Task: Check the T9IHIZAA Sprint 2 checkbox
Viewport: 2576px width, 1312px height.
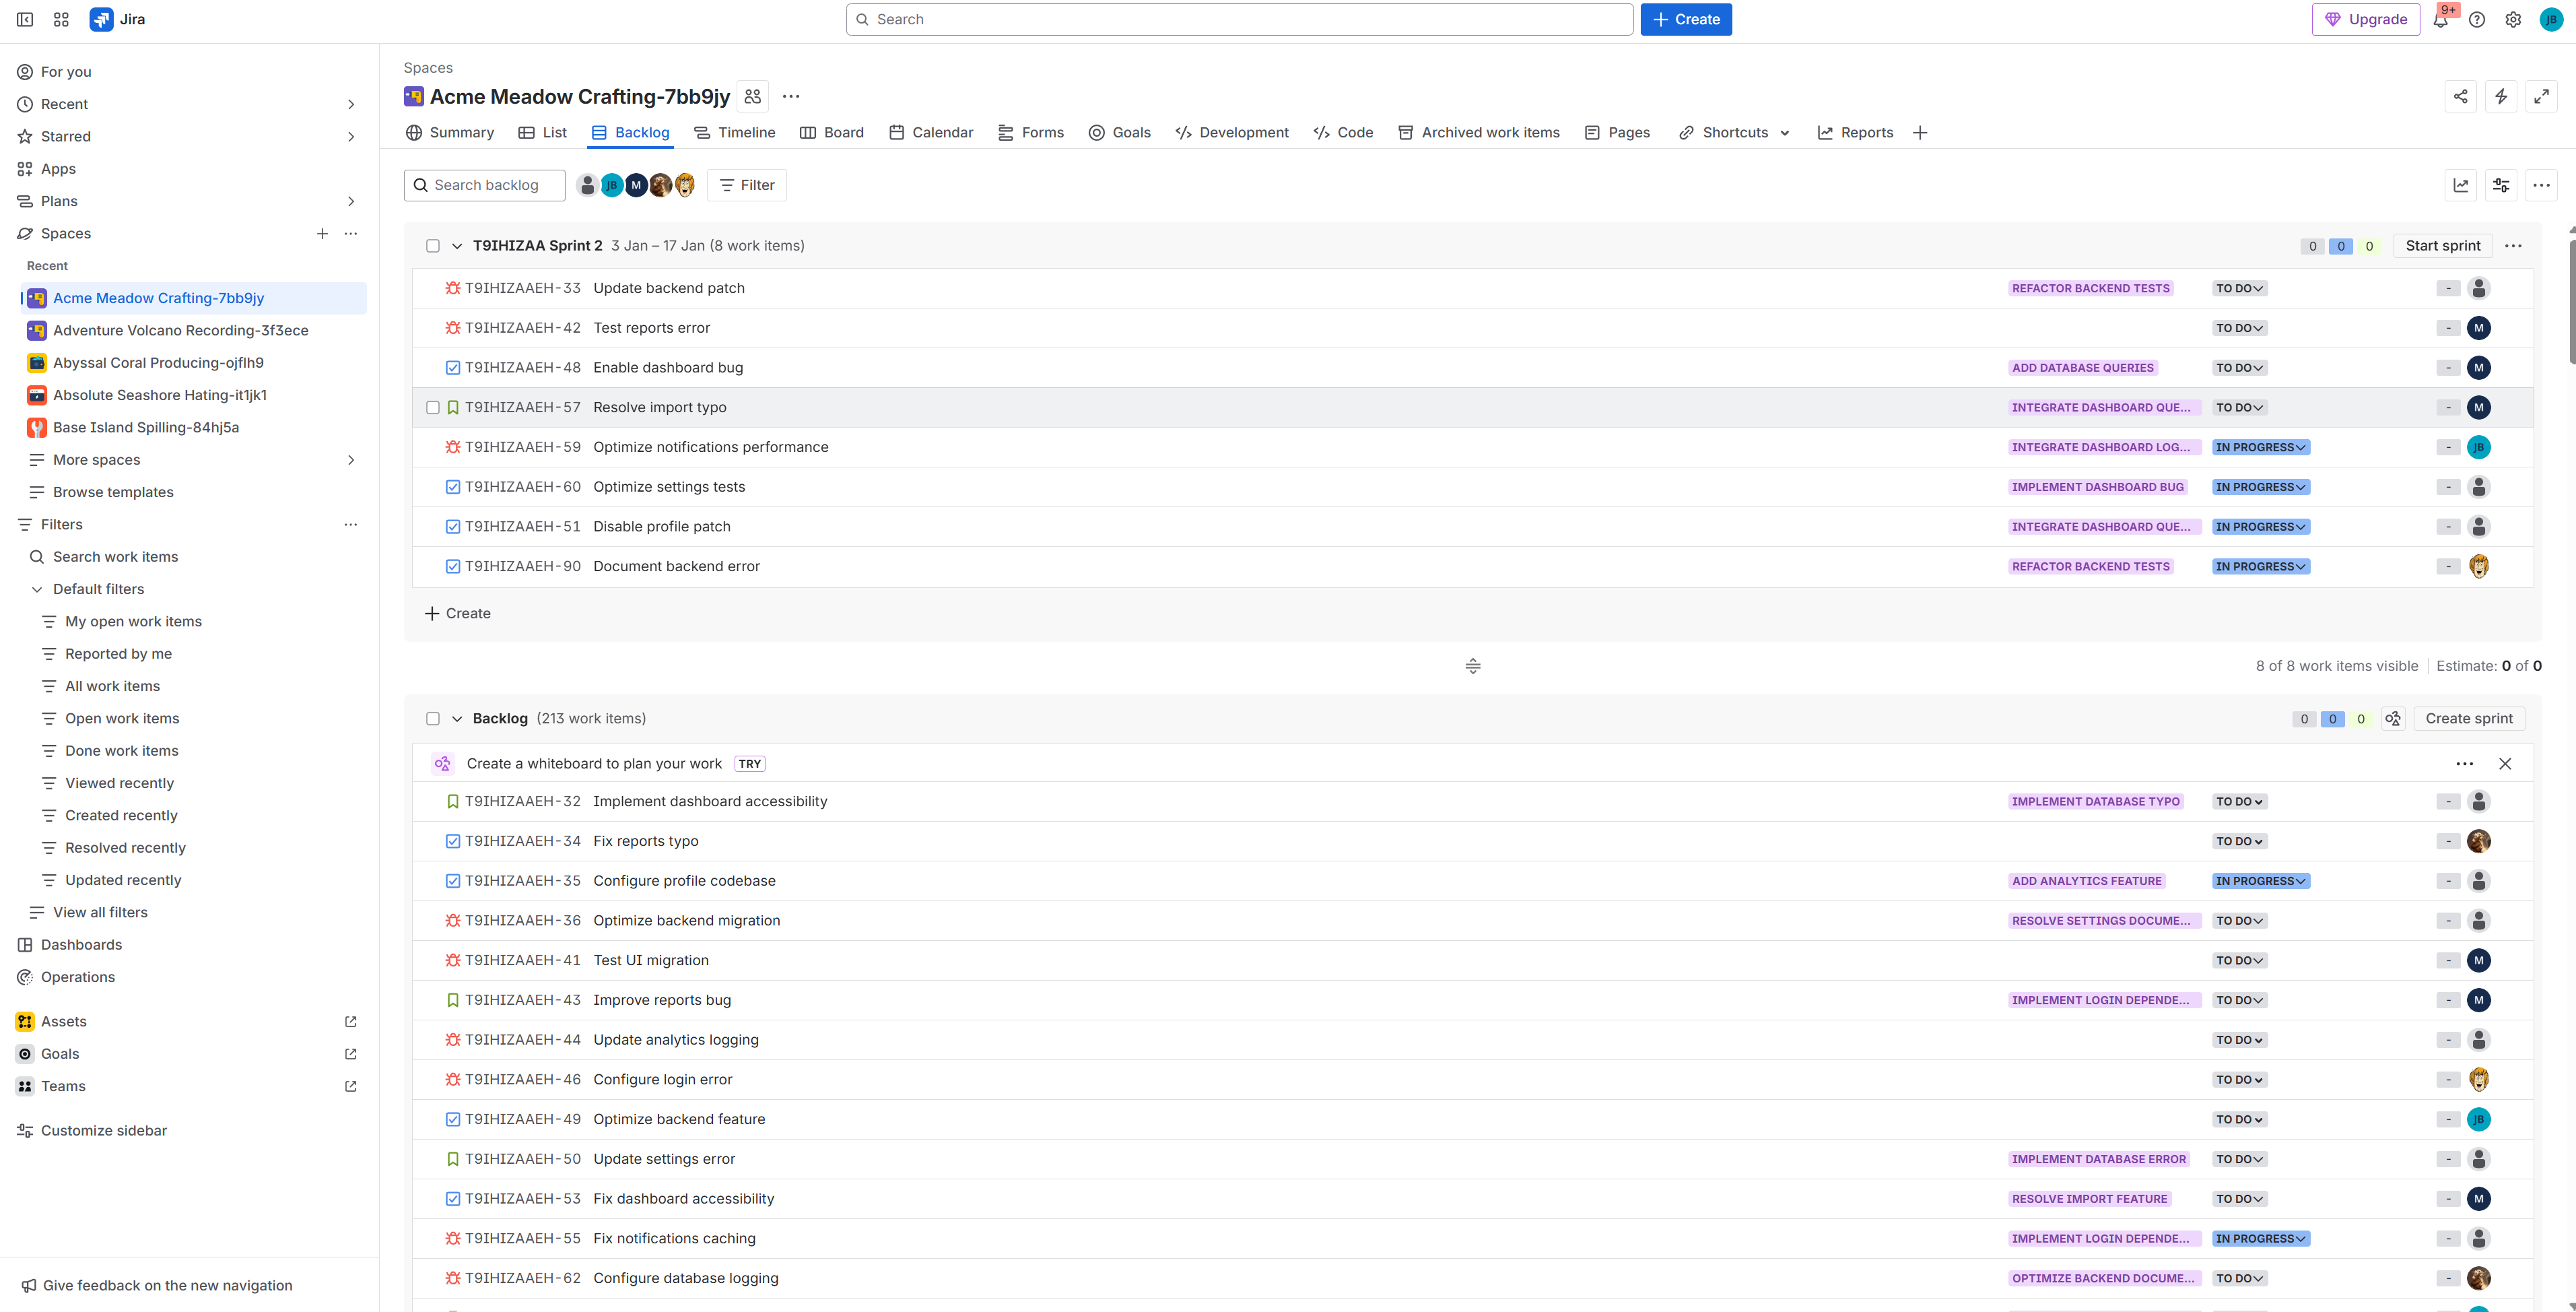Action: 433,246
